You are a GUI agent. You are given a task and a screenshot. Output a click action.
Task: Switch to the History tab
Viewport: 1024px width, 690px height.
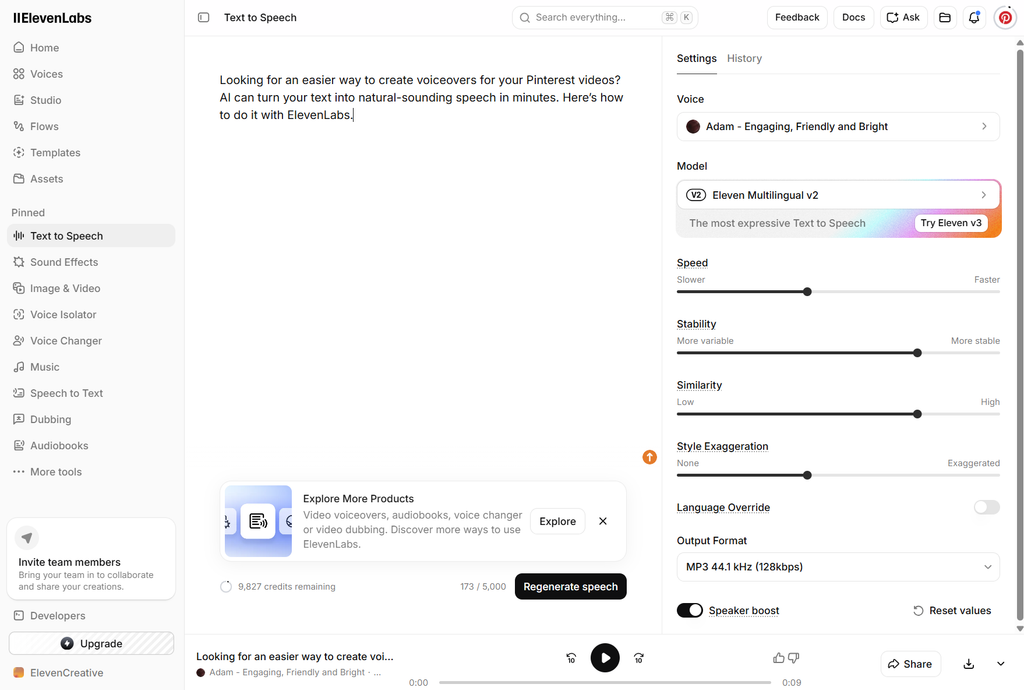click(x=744, y=58)
